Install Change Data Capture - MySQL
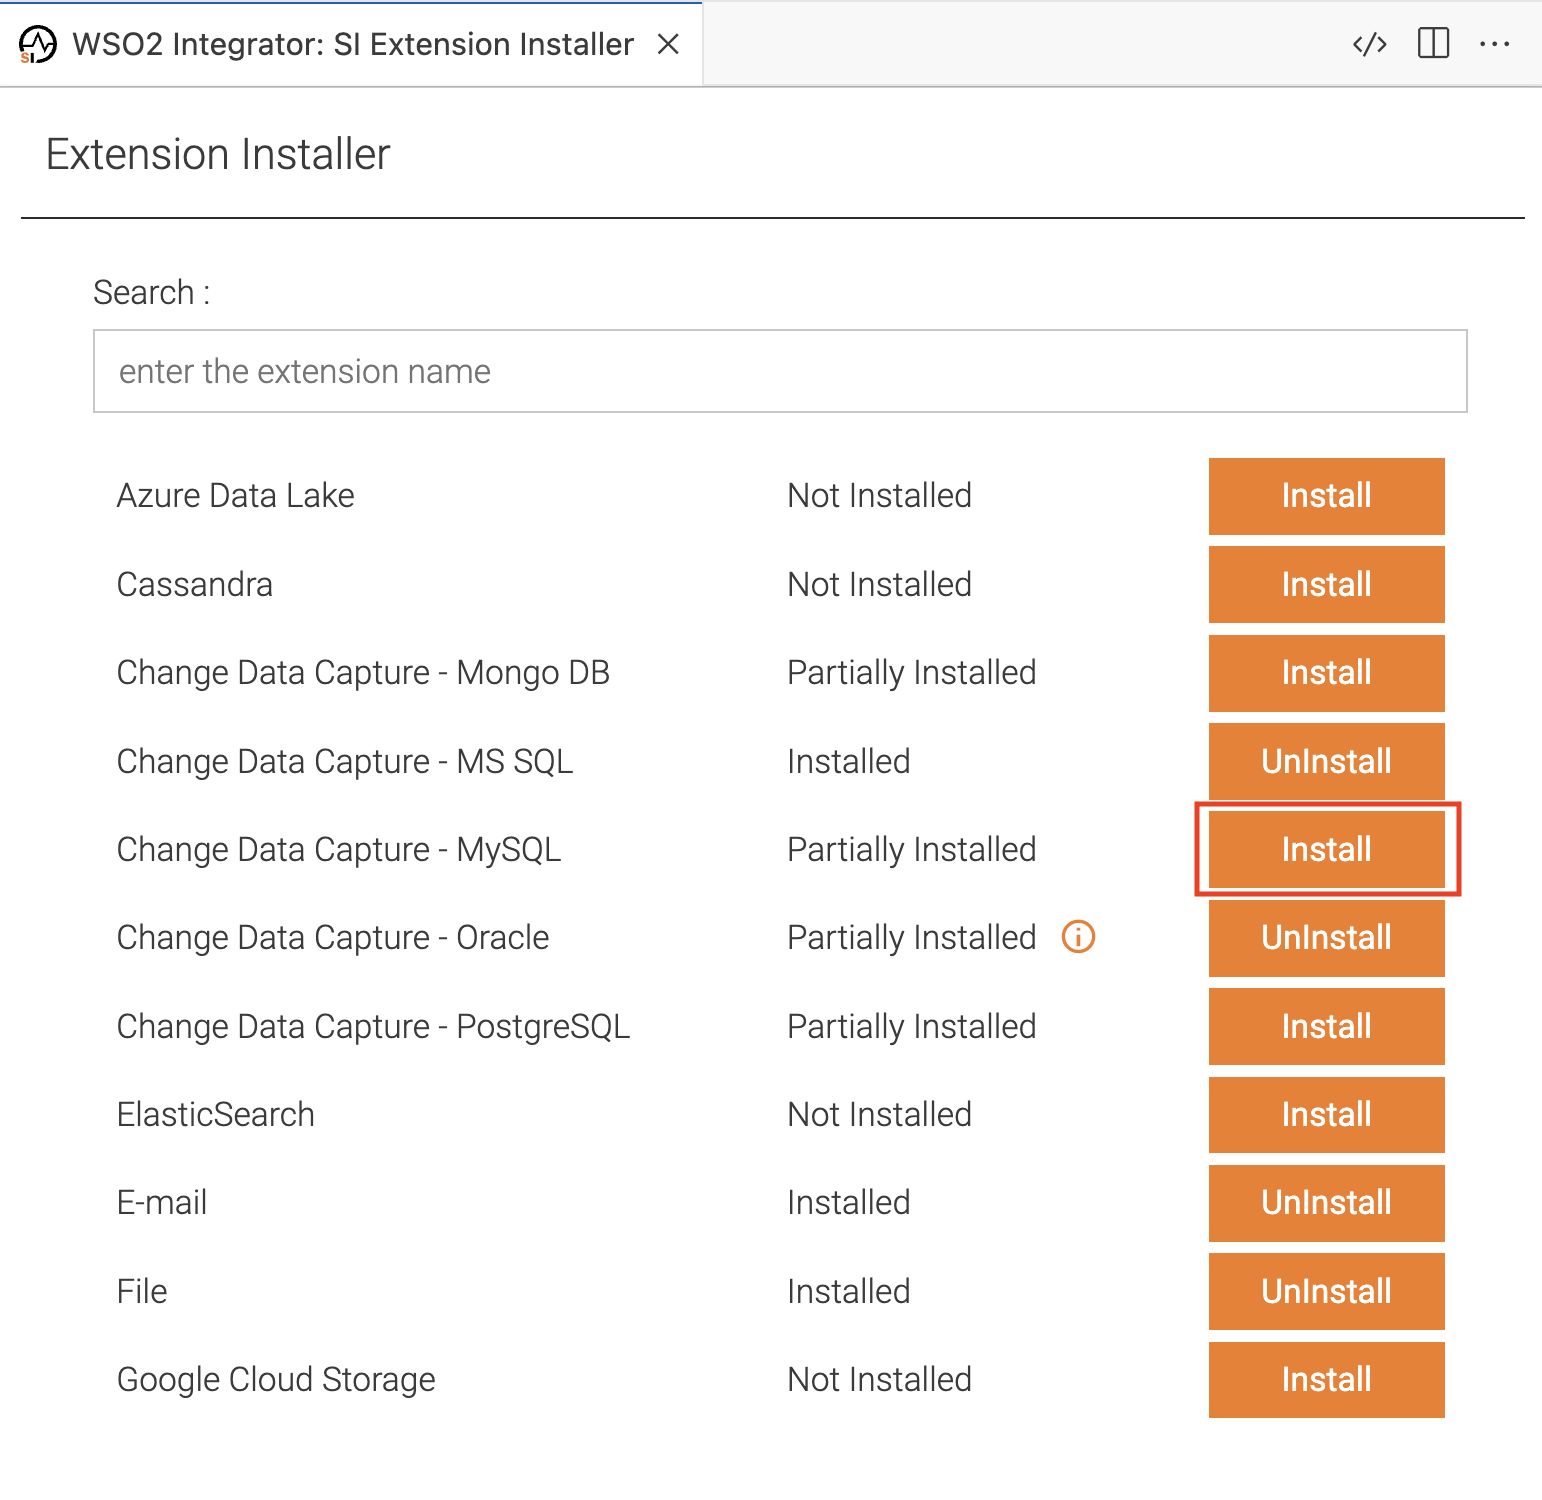 [1326, 849]
